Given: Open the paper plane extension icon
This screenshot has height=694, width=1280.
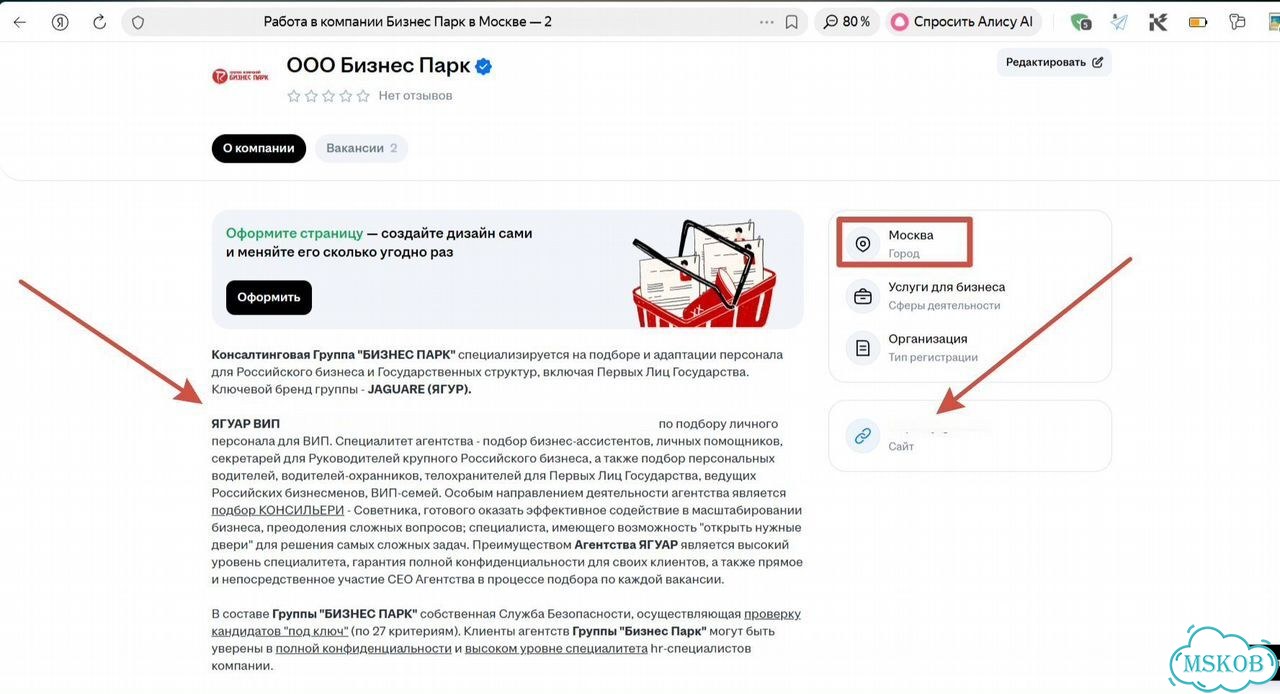Looking at the screenshot, I should (x=1119, y=22).
